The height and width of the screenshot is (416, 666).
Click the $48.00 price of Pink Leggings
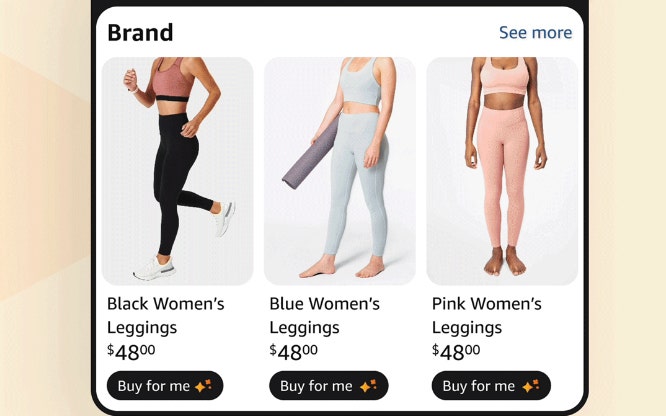click(x=456, y=352)
